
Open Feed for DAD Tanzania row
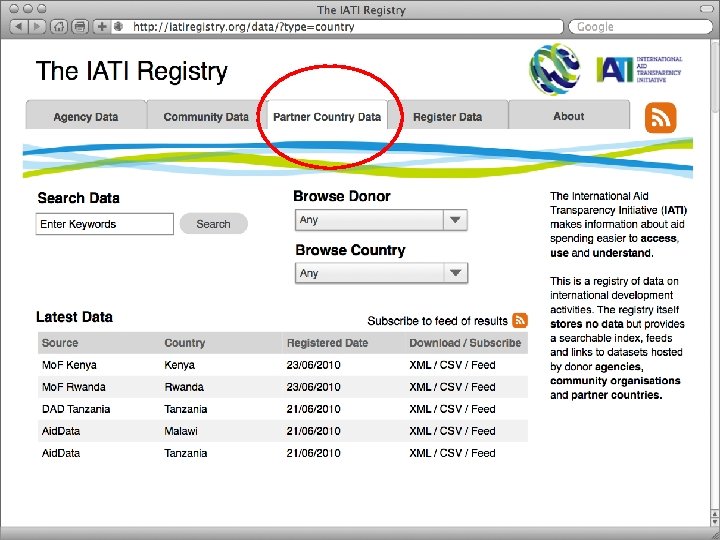pyautogui.click(x=483, y=409)
